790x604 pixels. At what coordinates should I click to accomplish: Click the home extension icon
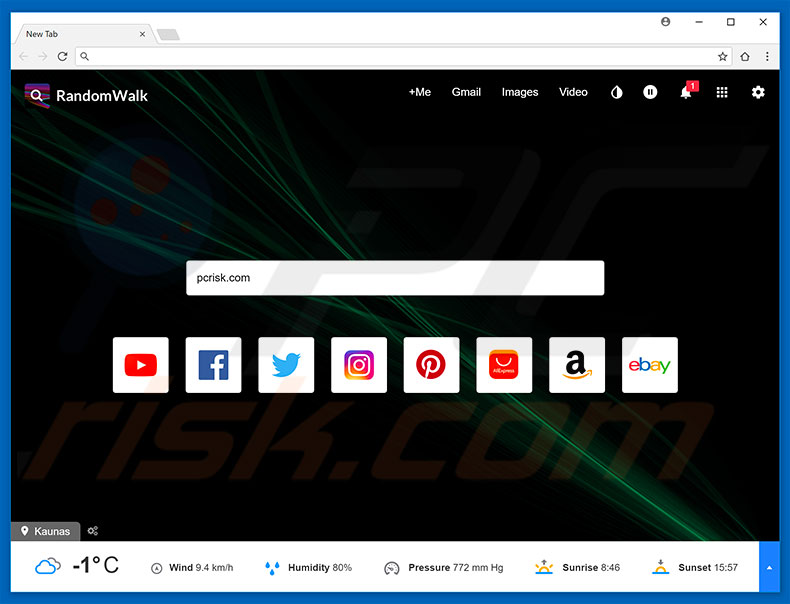pos(745,56)
